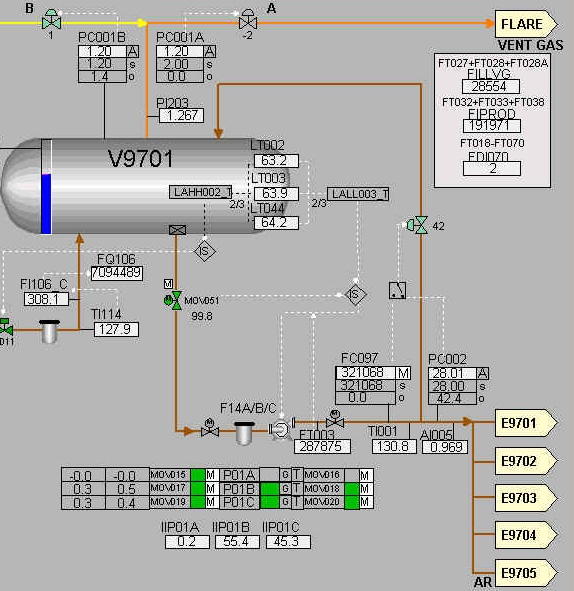Select the pump symbol beside FT003
574x591 pixels.
(x=281, y=429)
